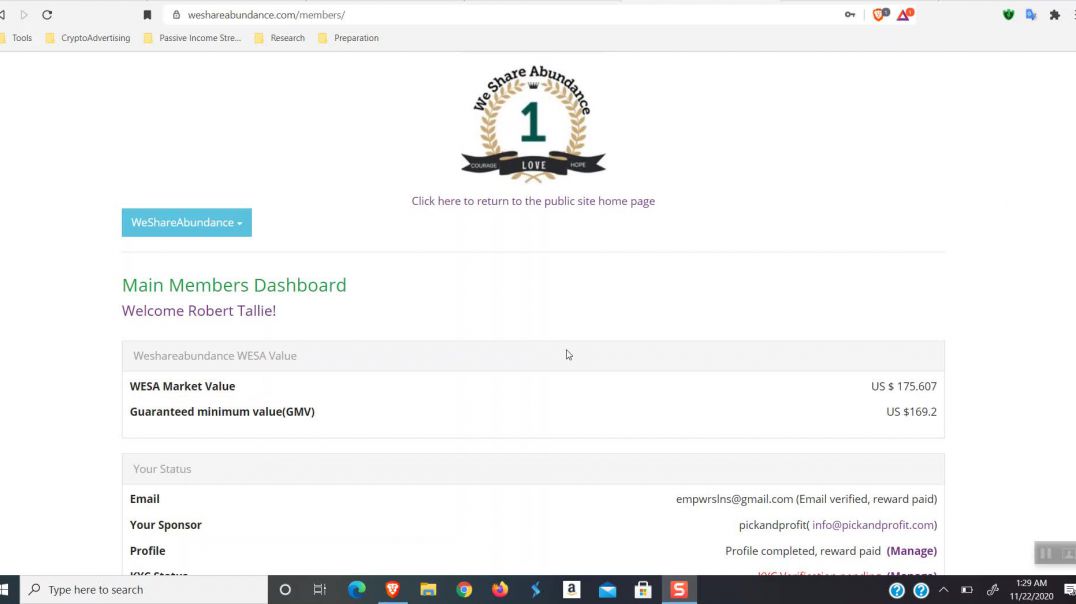Click the Weshareabundance WESA Value panel header
The image size is (1076, 604).
(533, 356)
